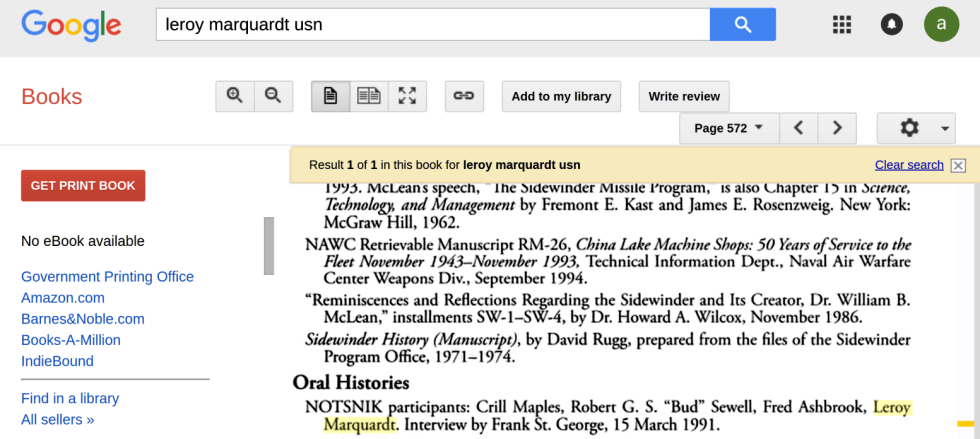Click the account avatar icon
The height and width of the screenshot is (439, 980).
point(941,25)
